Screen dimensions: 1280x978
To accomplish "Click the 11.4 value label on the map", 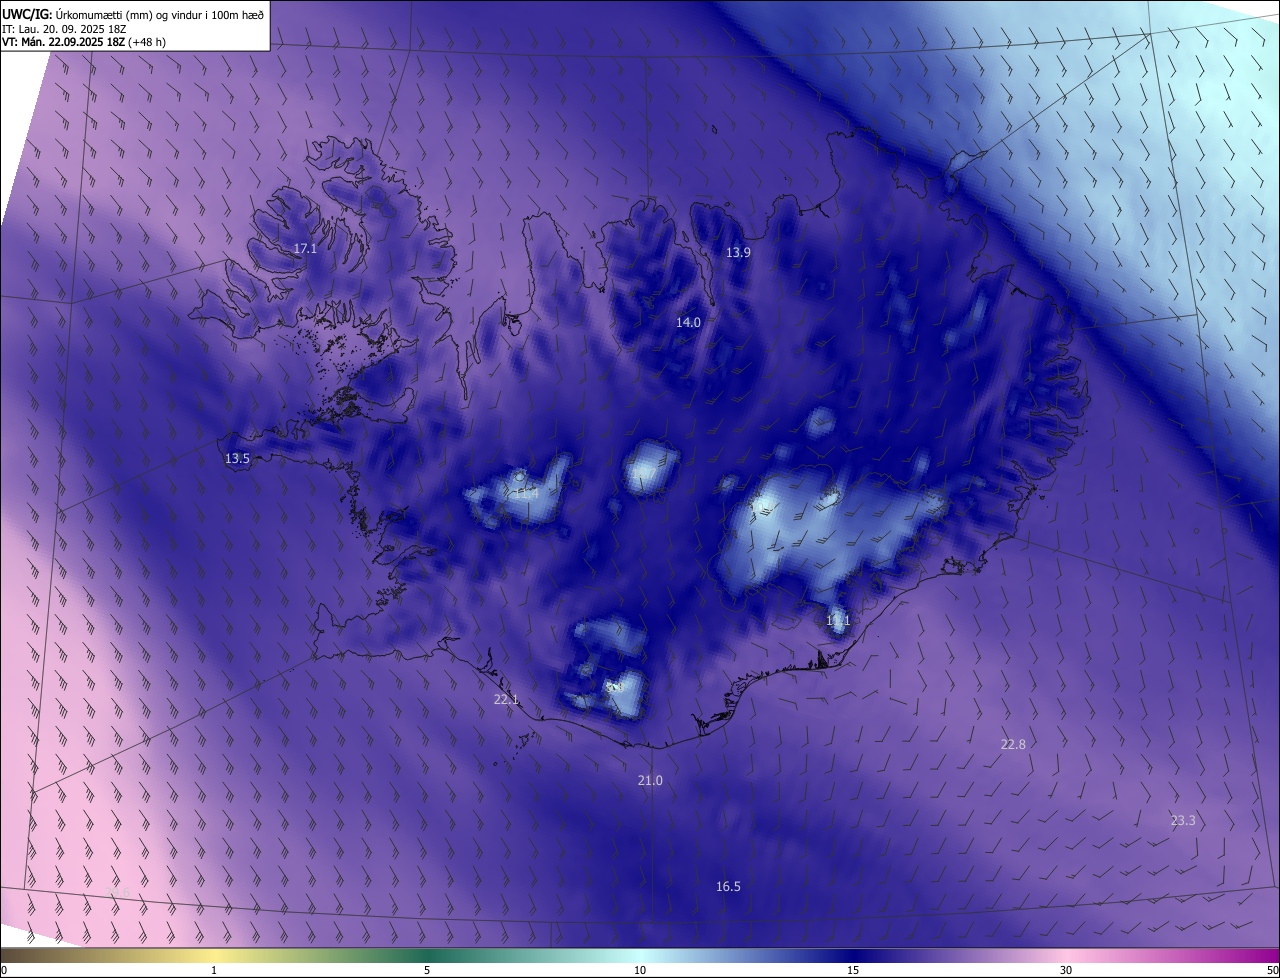I will 527,493.
